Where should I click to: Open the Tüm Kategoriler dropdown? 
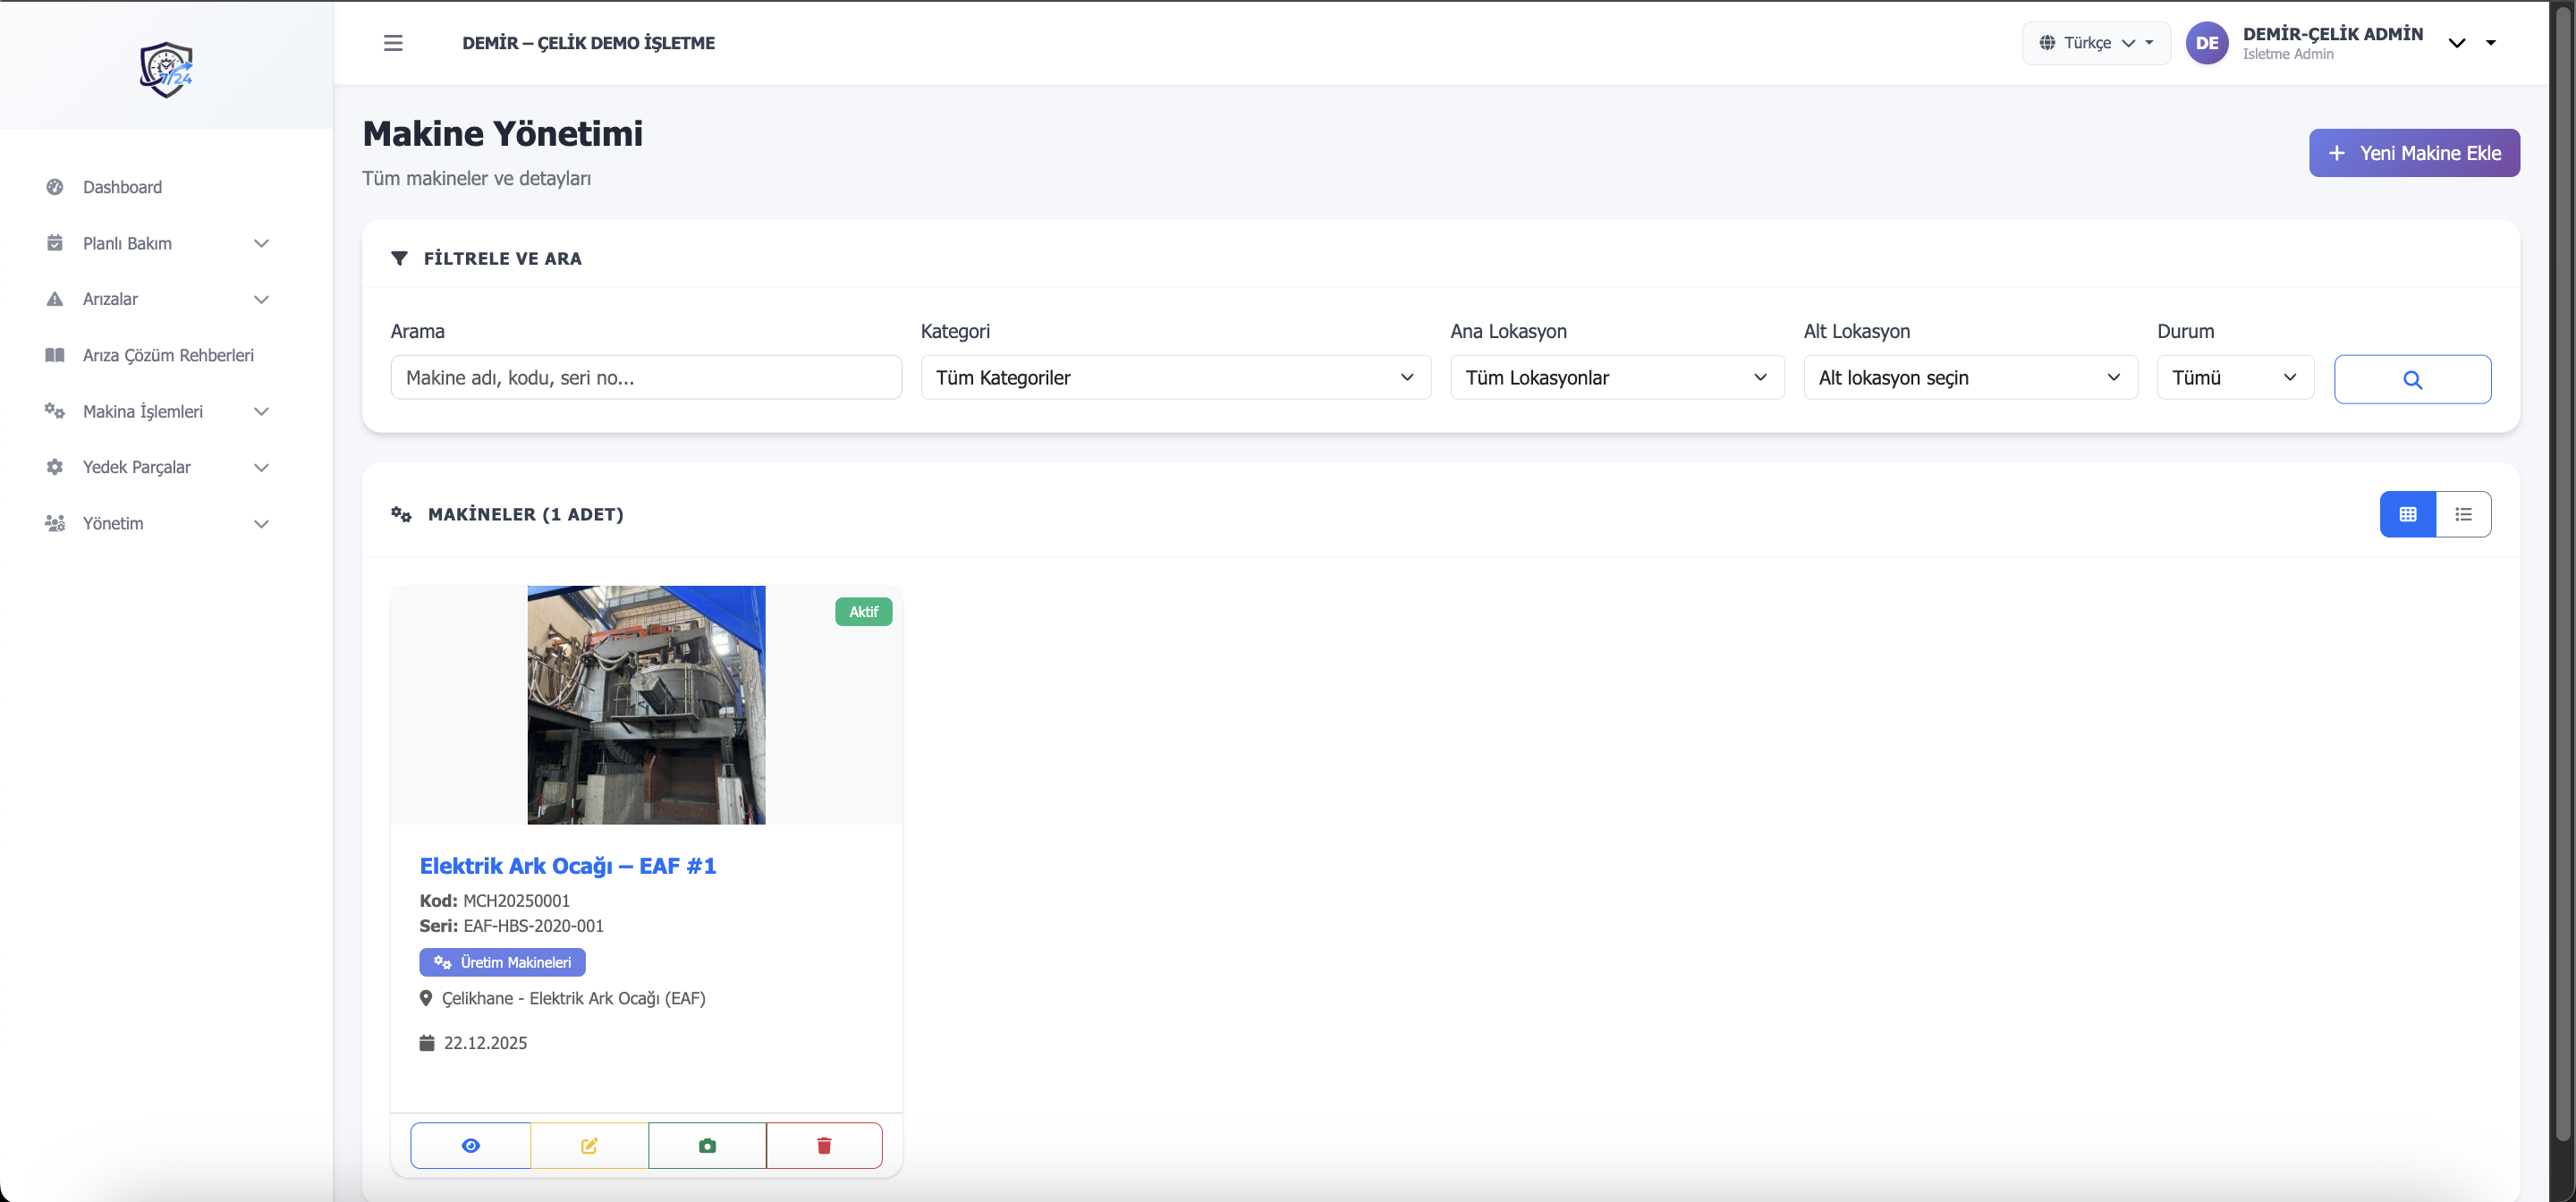tap(1175, 377)
